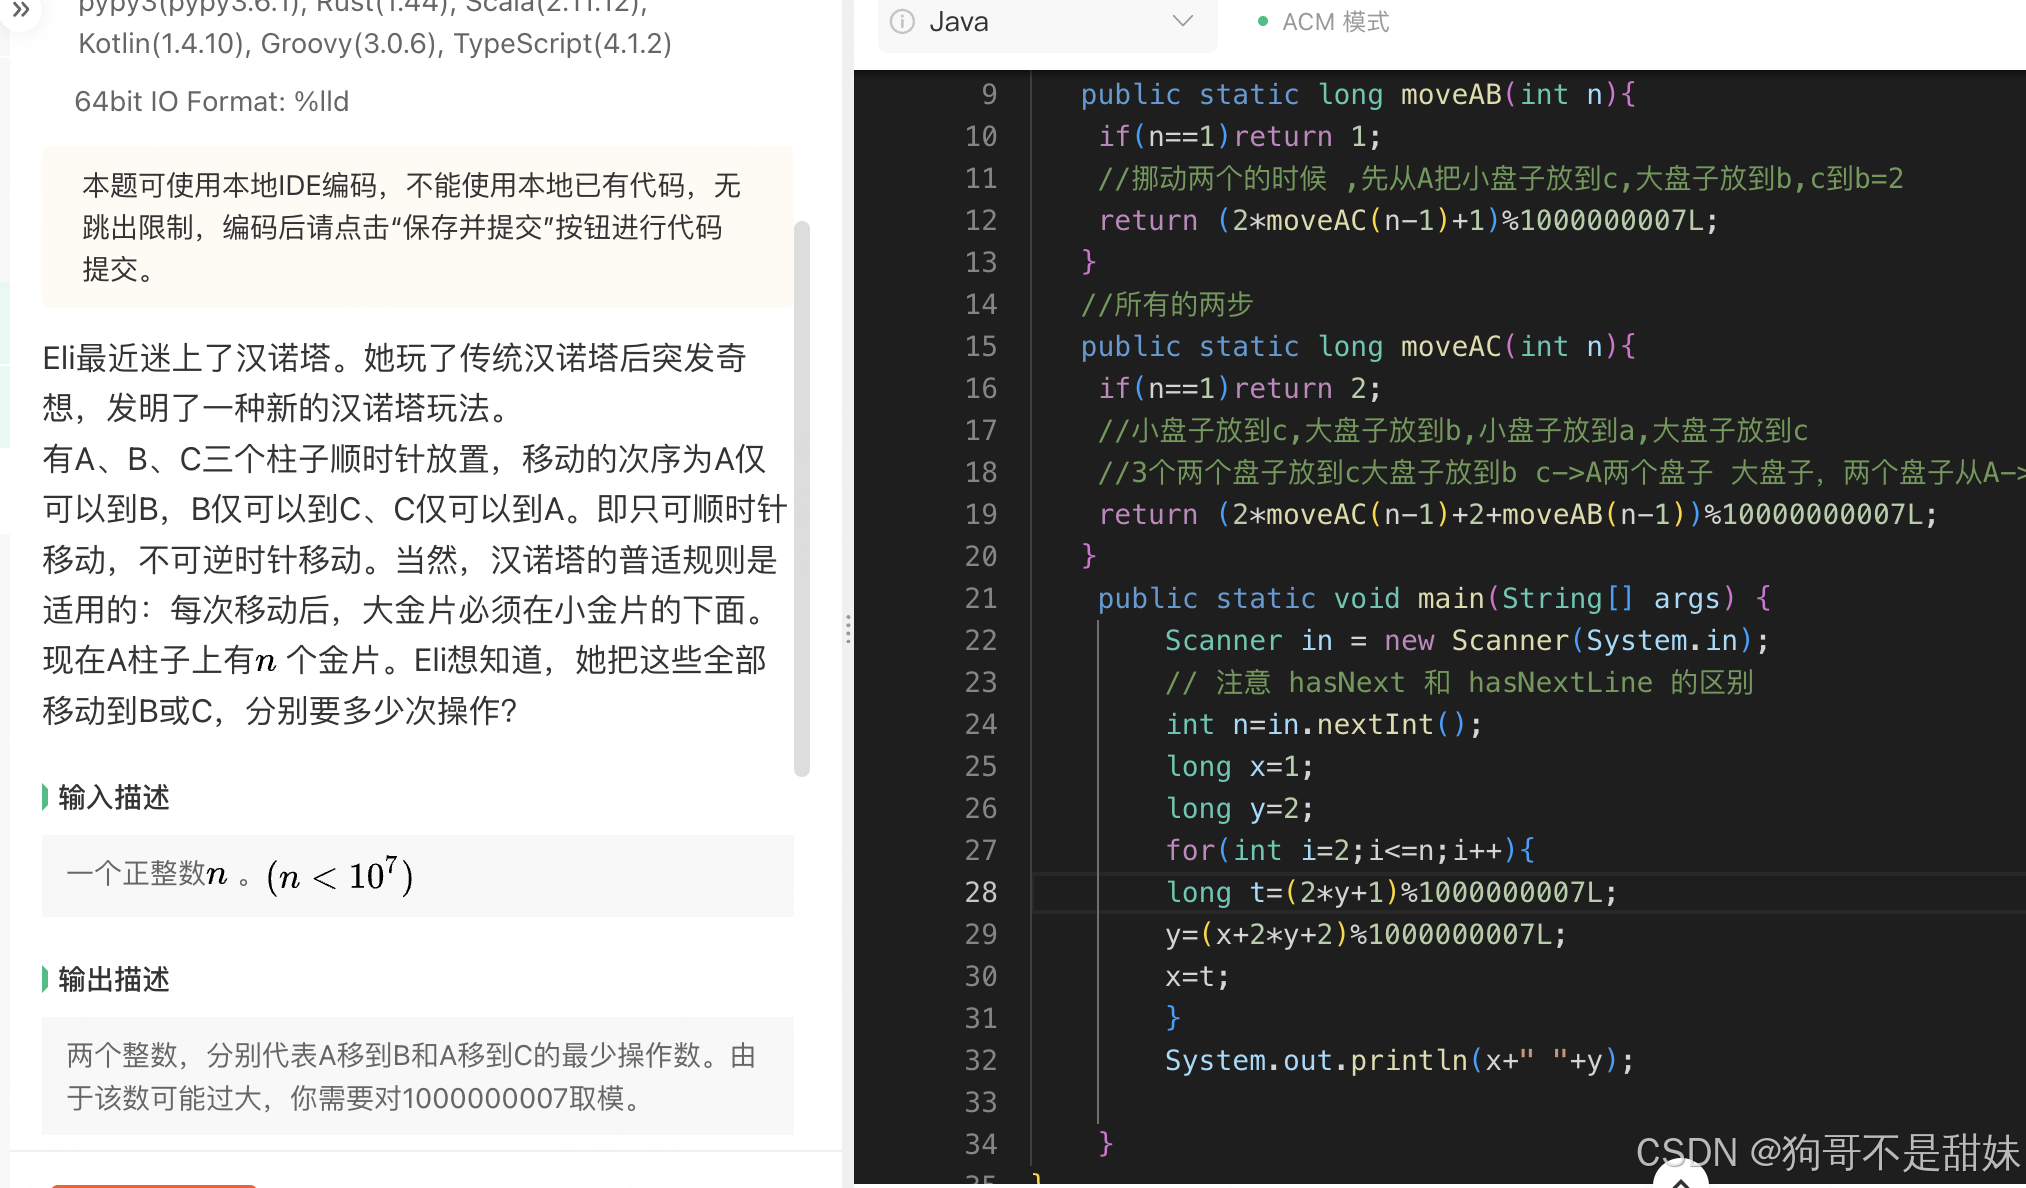Click the yellow notice about 本地IDE编码
The height and width of the screenshot is (1188, 2026).
pos(418,227)
